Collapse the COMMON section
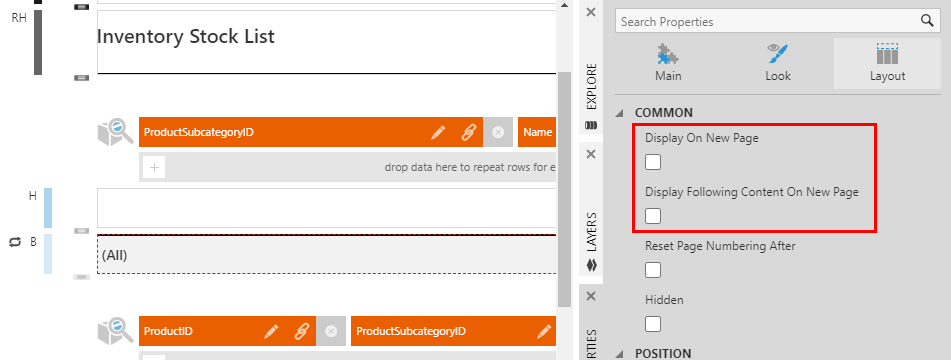Viewport: 951px width, 360px height. (x=620, y=113)
